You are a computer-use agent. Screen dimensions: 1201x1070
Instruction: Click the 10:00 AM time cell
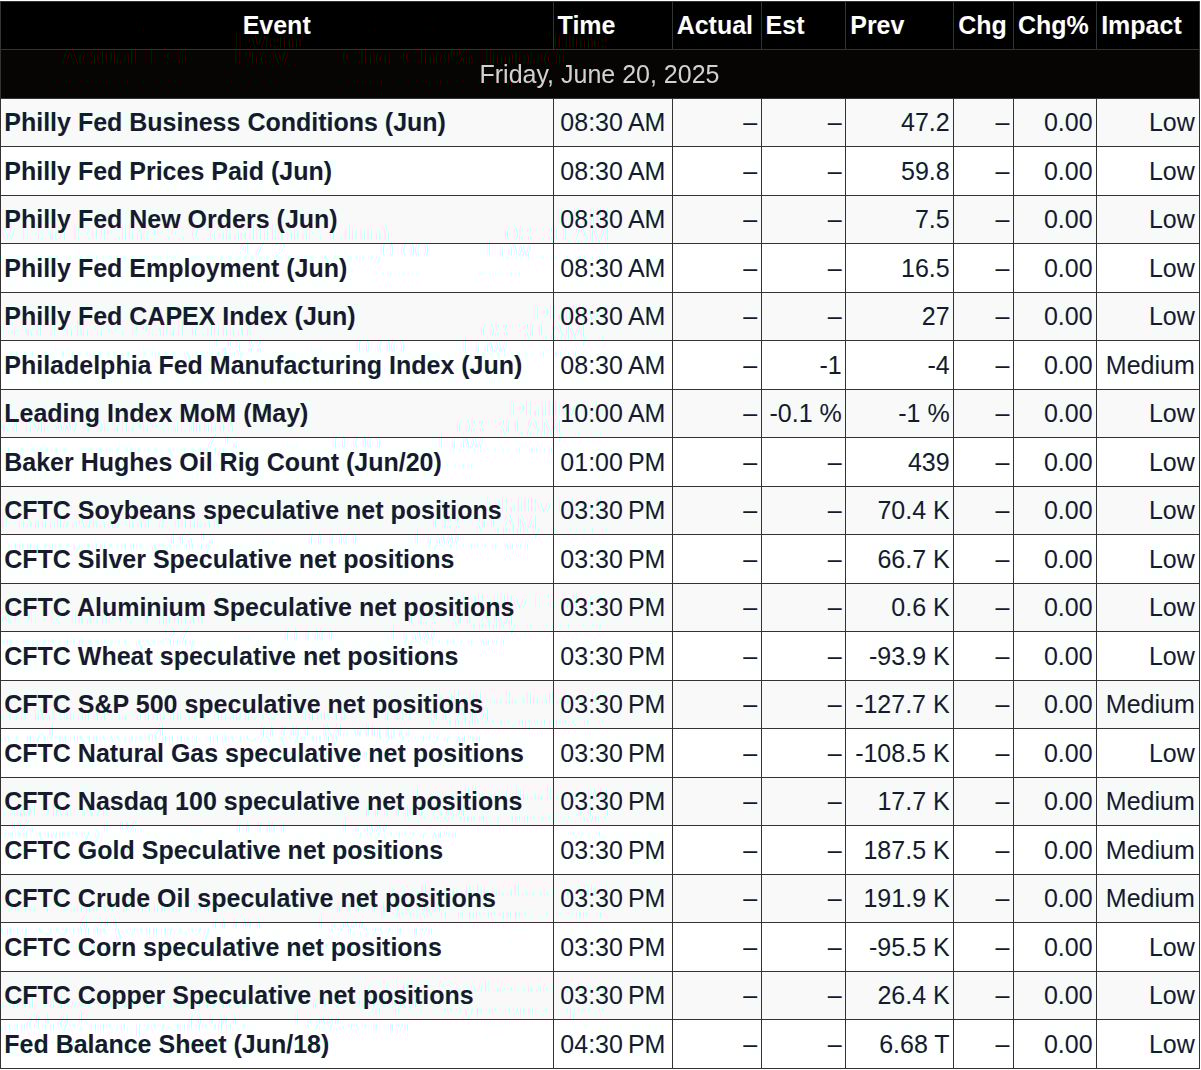[x=612, y=414]
